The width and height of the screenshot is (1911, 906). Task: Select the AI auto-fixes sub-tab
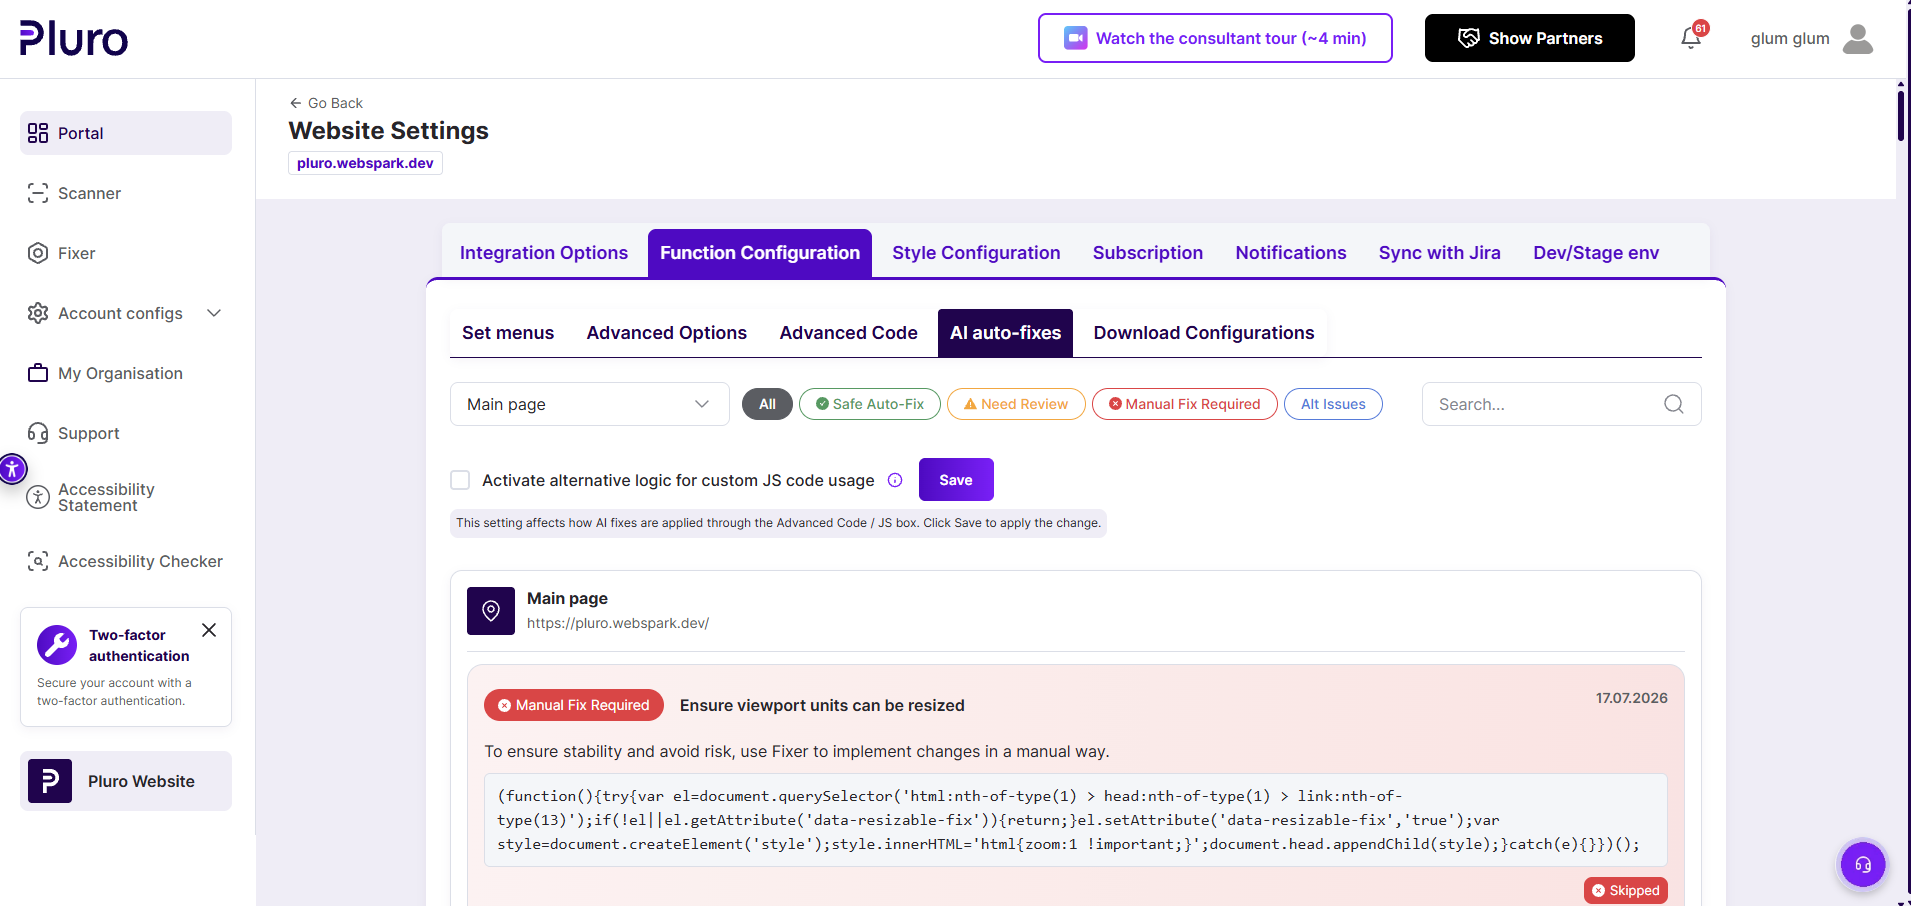tap(1005, 333)
